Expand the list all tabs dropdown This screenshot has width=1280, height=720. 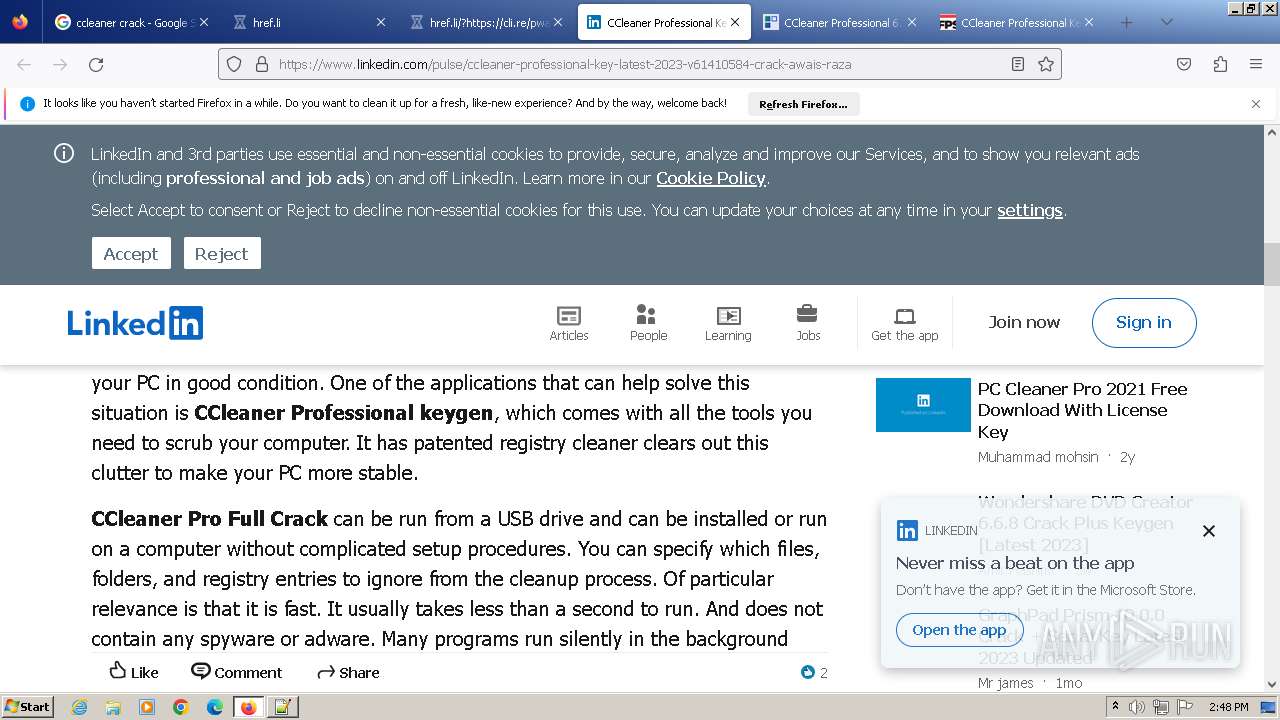point(1166,22)
